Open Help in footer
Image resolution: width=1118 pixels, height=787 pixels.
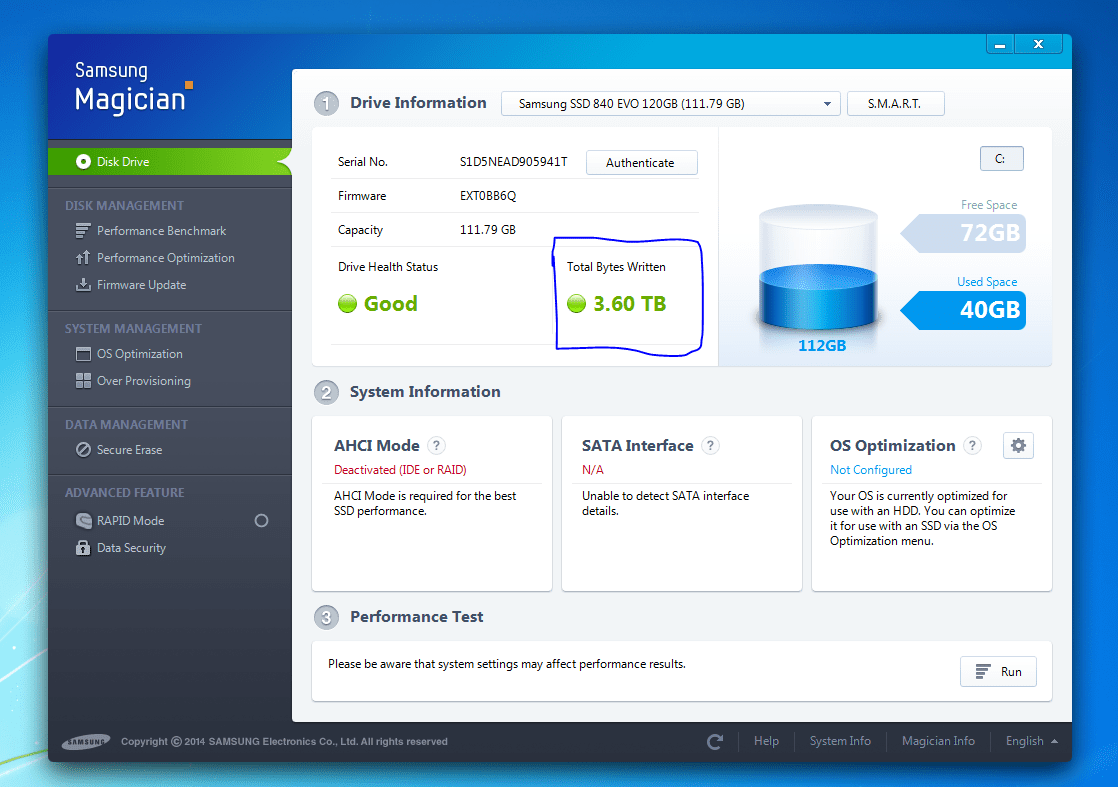point(766,741)
